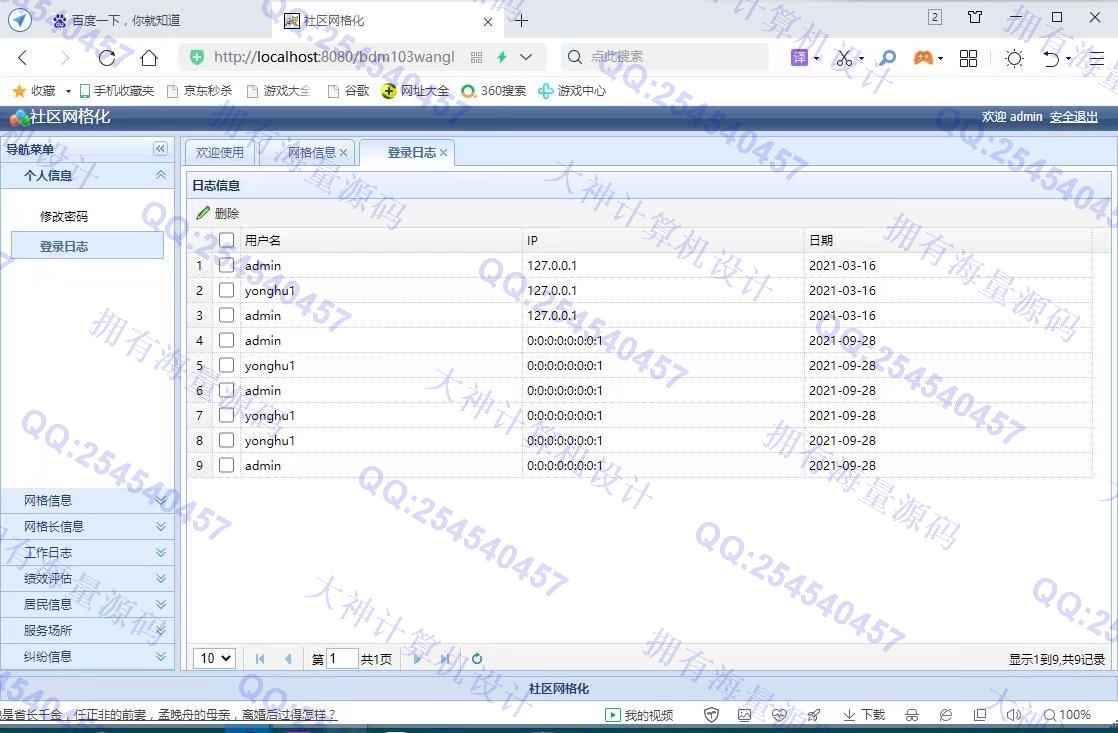Check the row 1 admin checkbox
Image resolution: width=1118 pixels, height=733 pixels.
point(226,265)
